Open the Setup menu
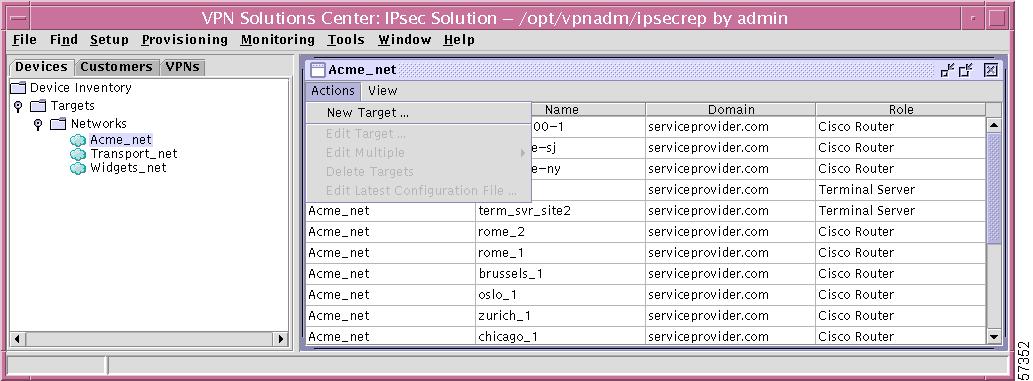This screenshot has height=381, width=1033. [x=109, y=40]
